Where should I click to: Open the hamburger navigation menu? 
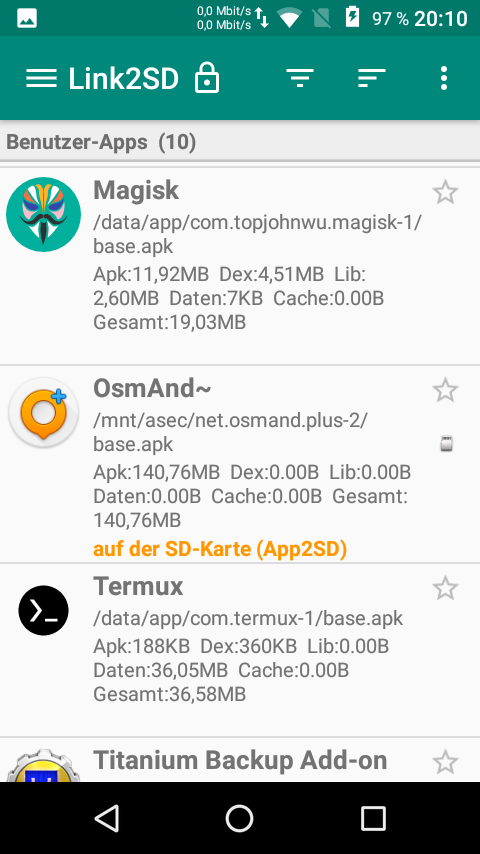41,79
